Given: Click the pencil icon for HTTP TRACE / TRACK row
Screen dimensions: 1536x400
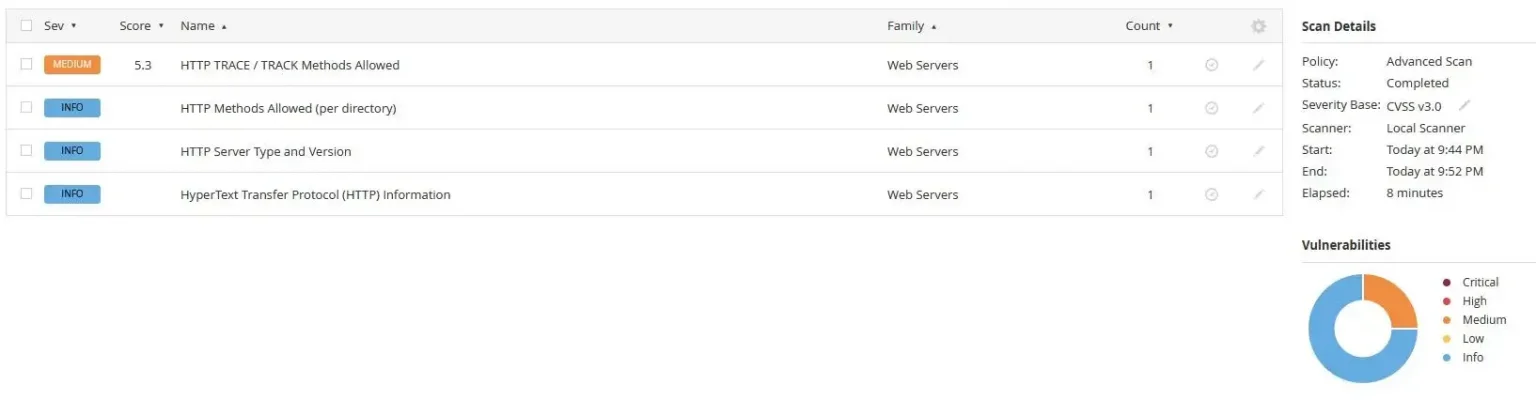Looking at the screenshot, I should tap(1258, 65).
